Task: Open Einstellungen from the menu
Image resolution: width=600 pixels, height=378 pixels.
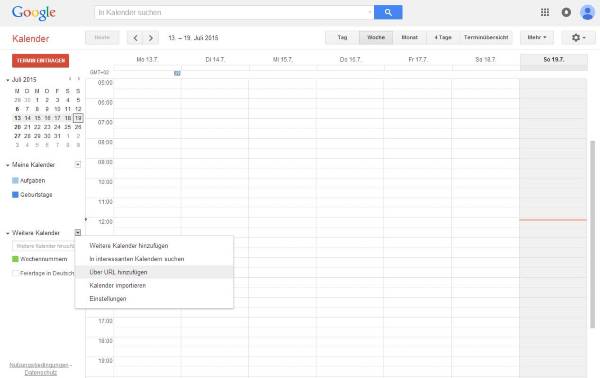Action: (x=154, y=298)
